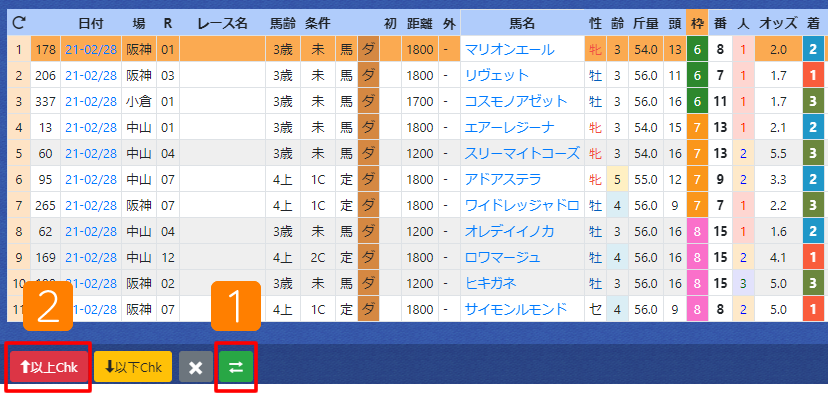Click the red 以上Chk button
The height and width of the screenshot is (393, 828).
[49, 367]
